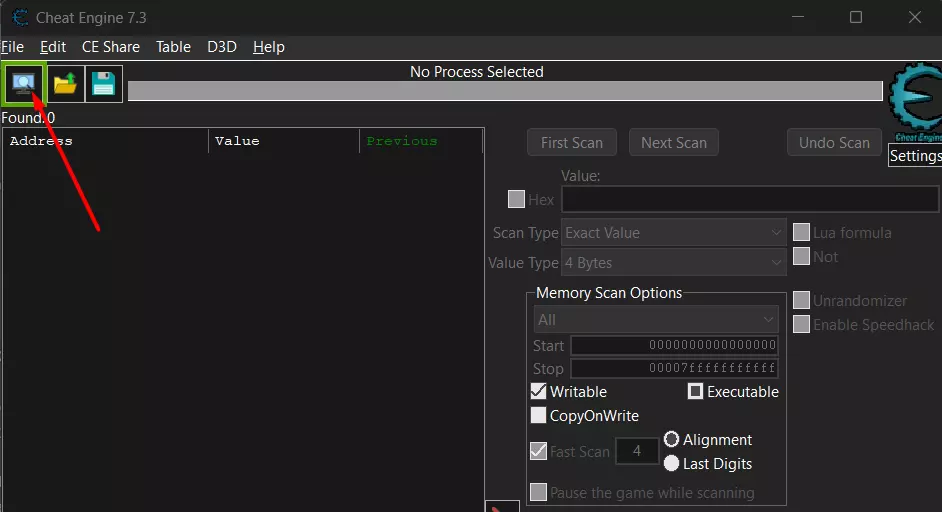Screen dimensions: 942x512
Task: Enable the Executable checkbox
Action: click(x=695, y=391)
